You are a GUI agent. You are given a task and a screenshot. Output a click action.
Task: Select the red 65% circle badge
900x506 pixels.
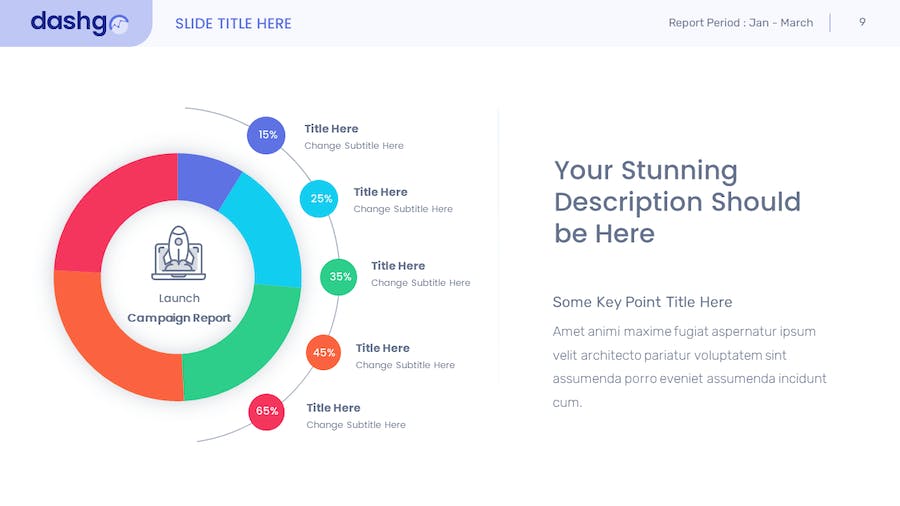click(x=267, y=411)
